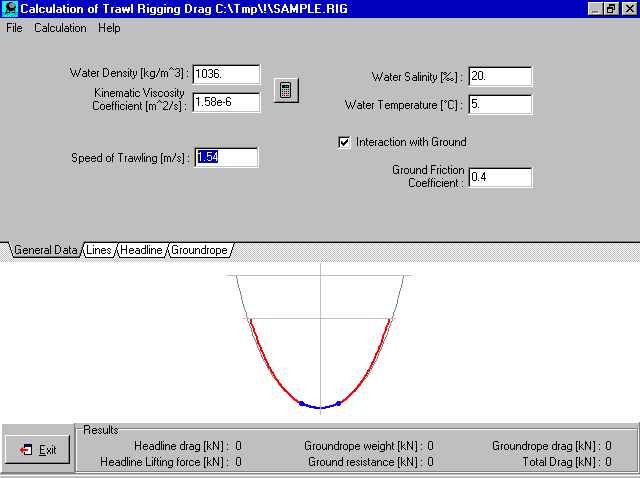Viewport: 640px width, 478px height.
Task: Click the calculator icon next to water density
Action: pos(286,90)
